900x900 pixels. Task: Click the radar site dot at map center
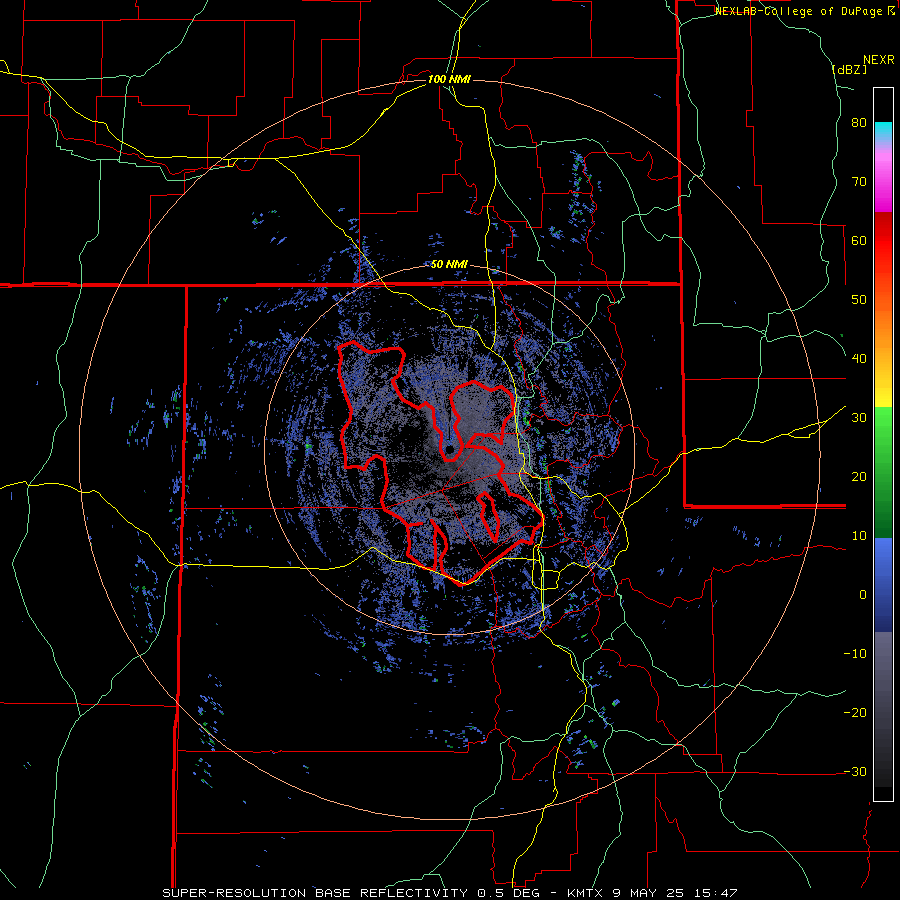[449, 449]
